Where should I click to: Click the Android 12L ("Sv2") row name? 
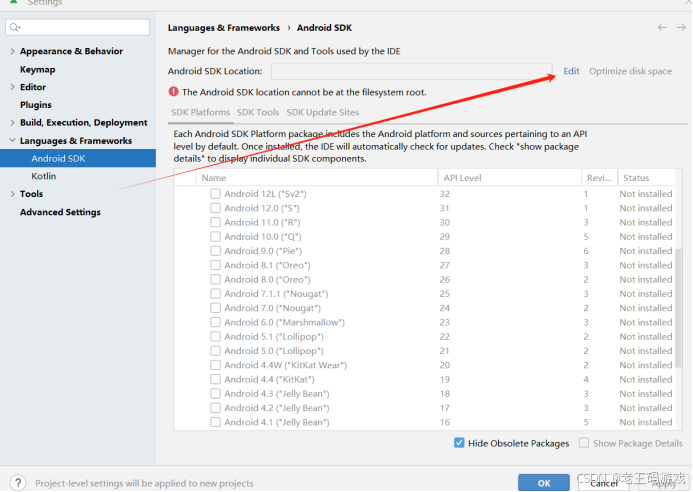coord(265,194)
